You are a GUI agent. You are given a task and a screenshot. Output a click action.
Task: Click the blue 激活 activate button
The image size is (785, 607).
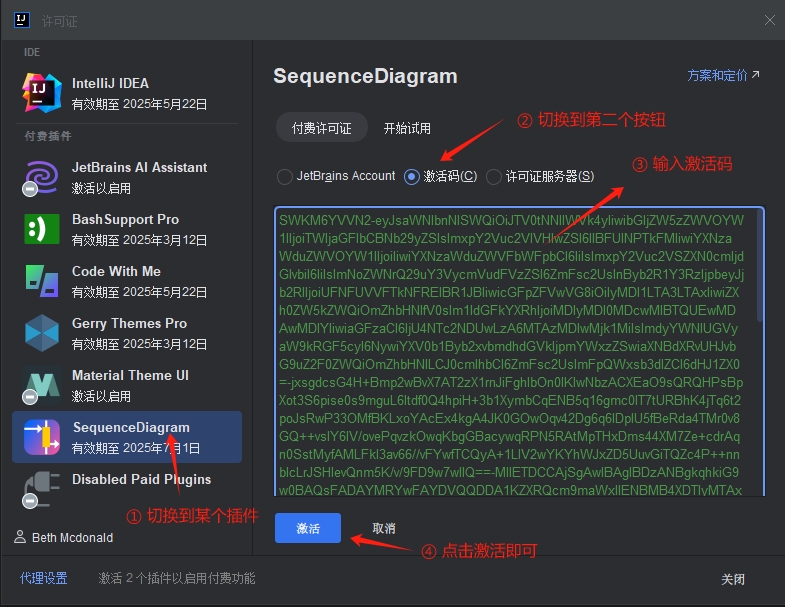(308, 528)
